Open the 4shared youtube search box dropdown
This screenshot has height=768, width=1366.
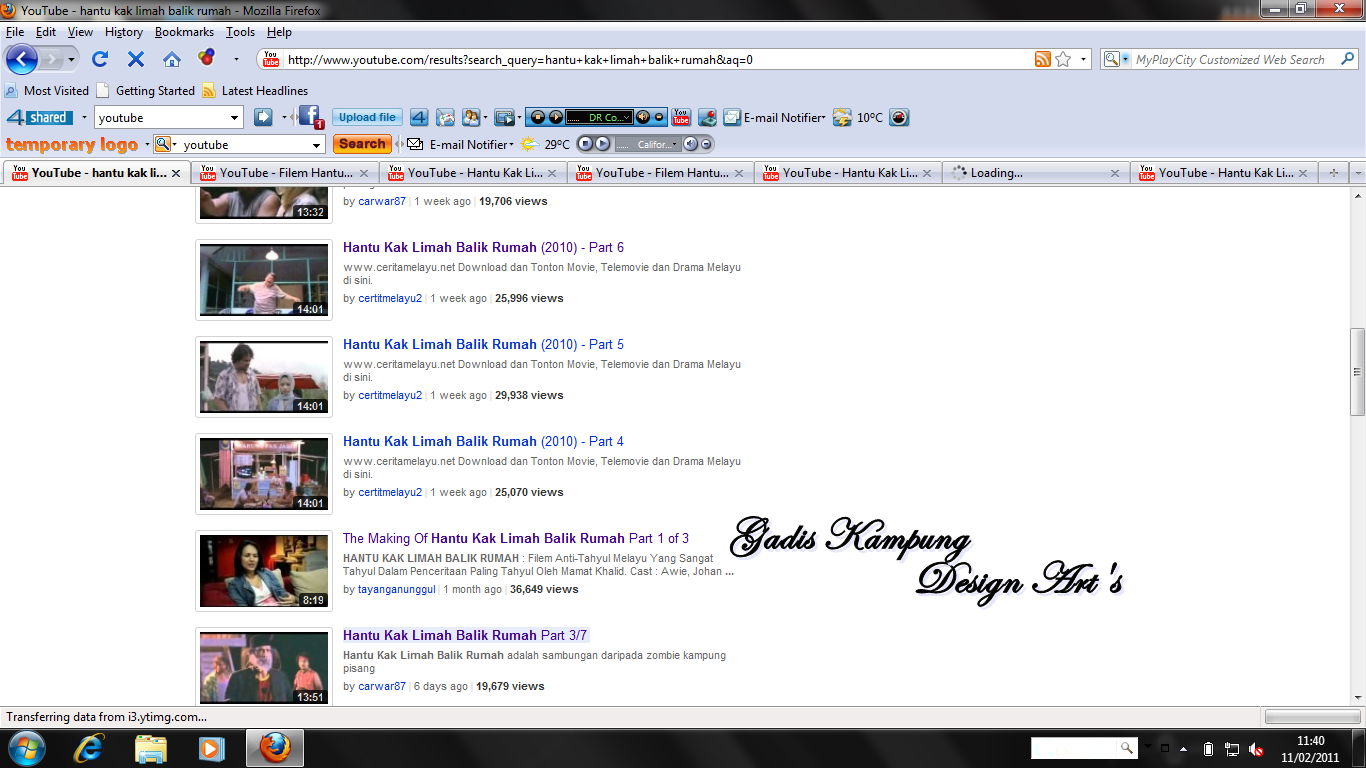pos(235,118)
